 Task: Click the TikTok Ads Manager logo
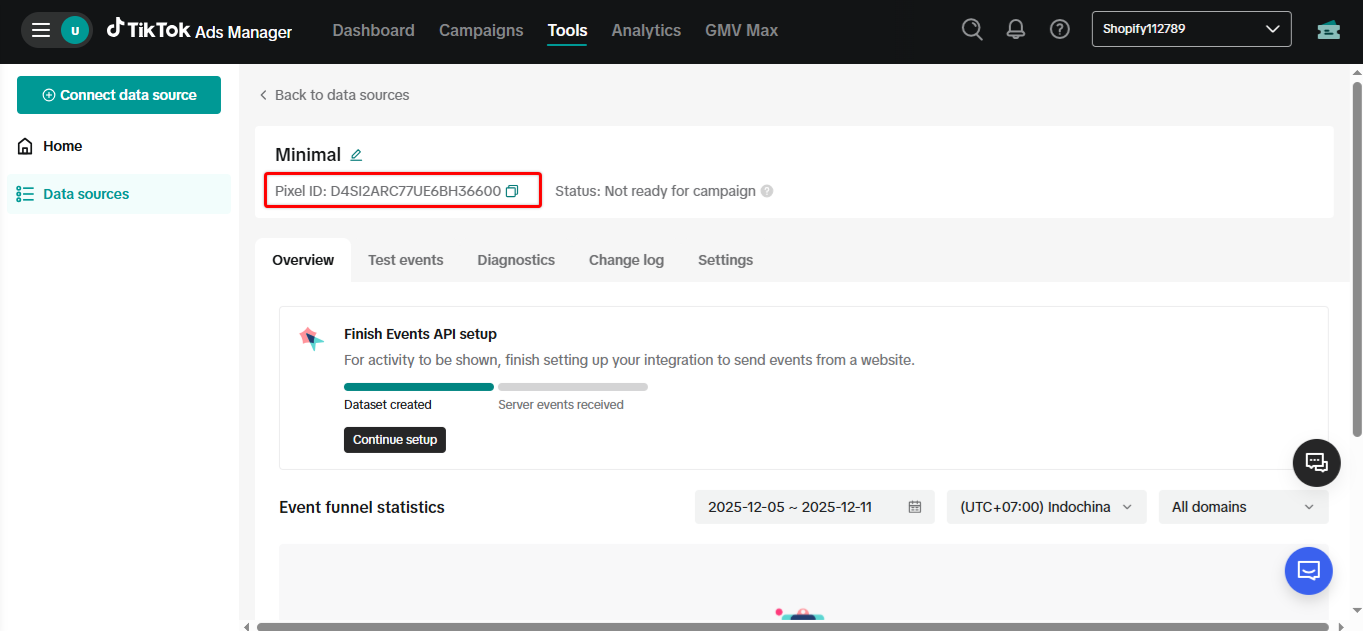click(x=200, y=30)
